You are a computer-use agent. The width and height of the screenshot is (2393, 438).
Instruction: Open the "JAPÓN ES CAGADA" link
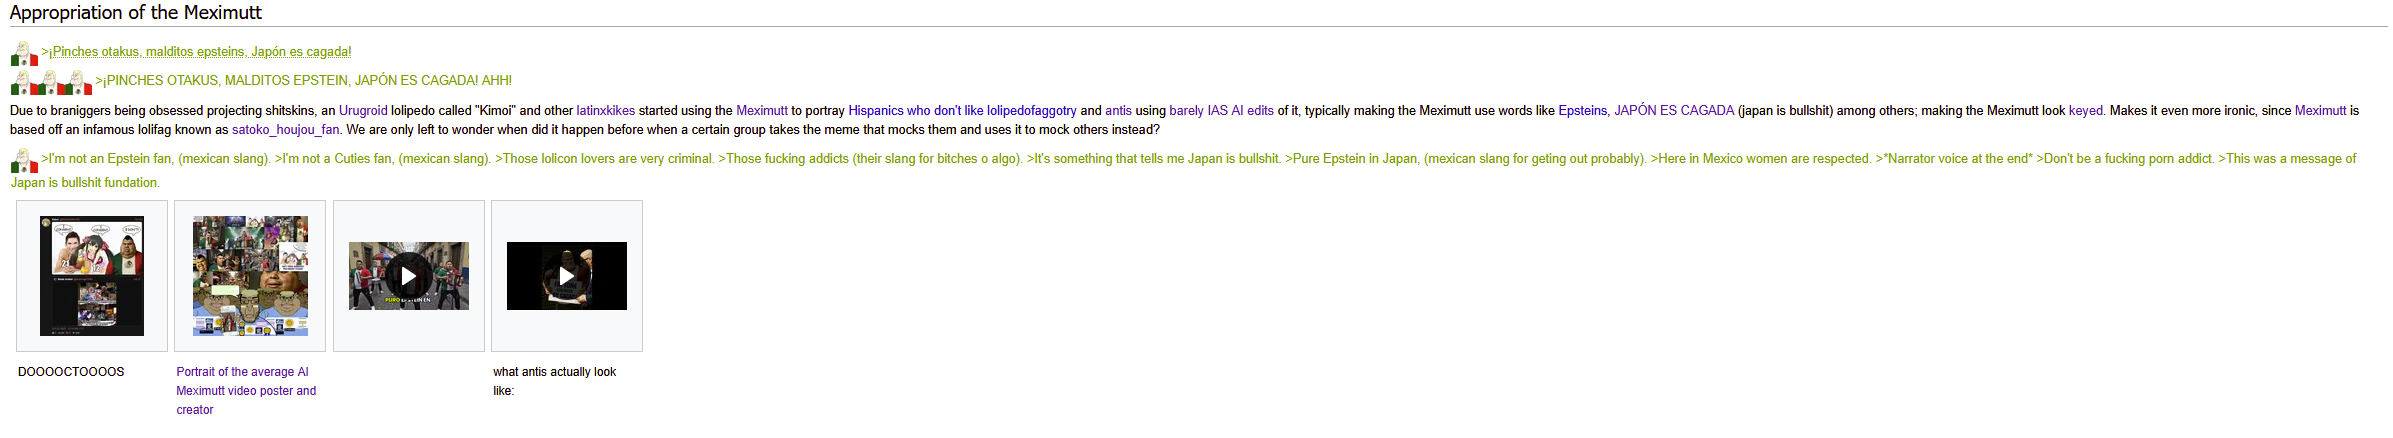click(x=1673, y=111)
